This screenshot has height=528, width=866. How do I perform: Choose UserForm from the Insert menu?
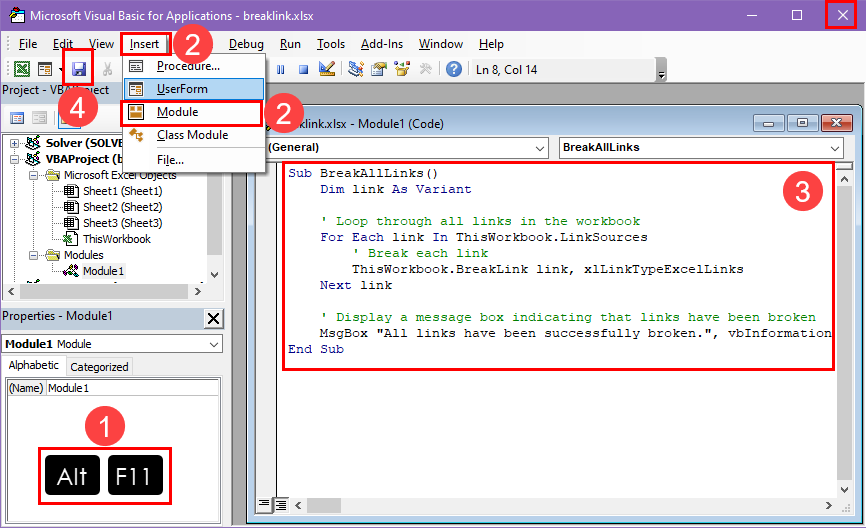click(194, 89)
